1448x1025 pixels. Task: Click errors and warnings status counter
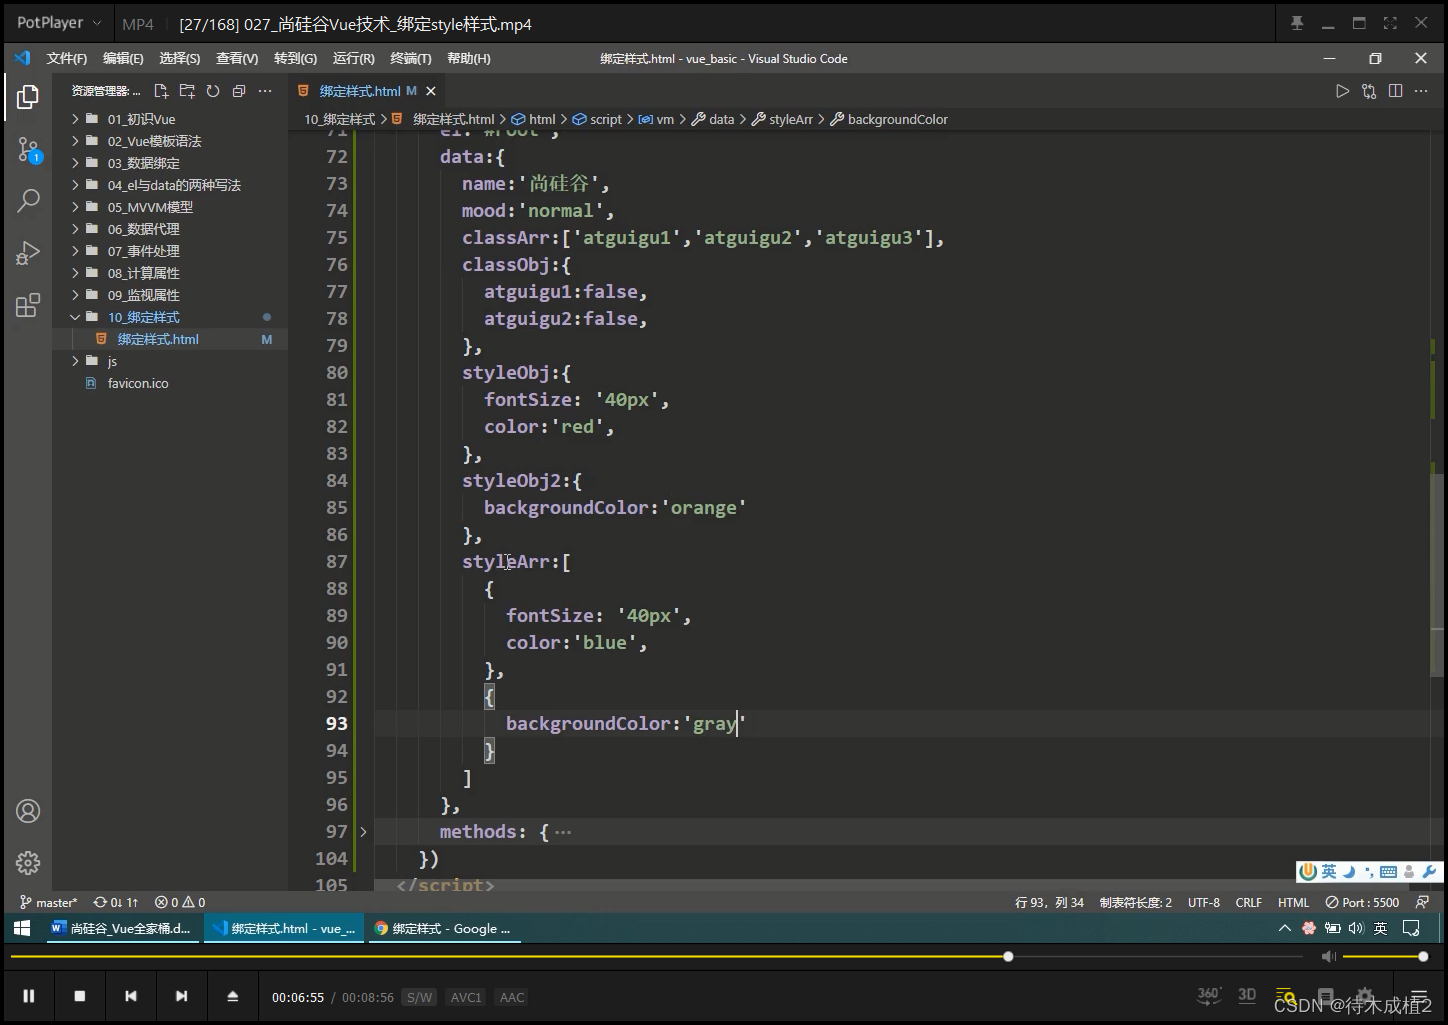(180, 902)
